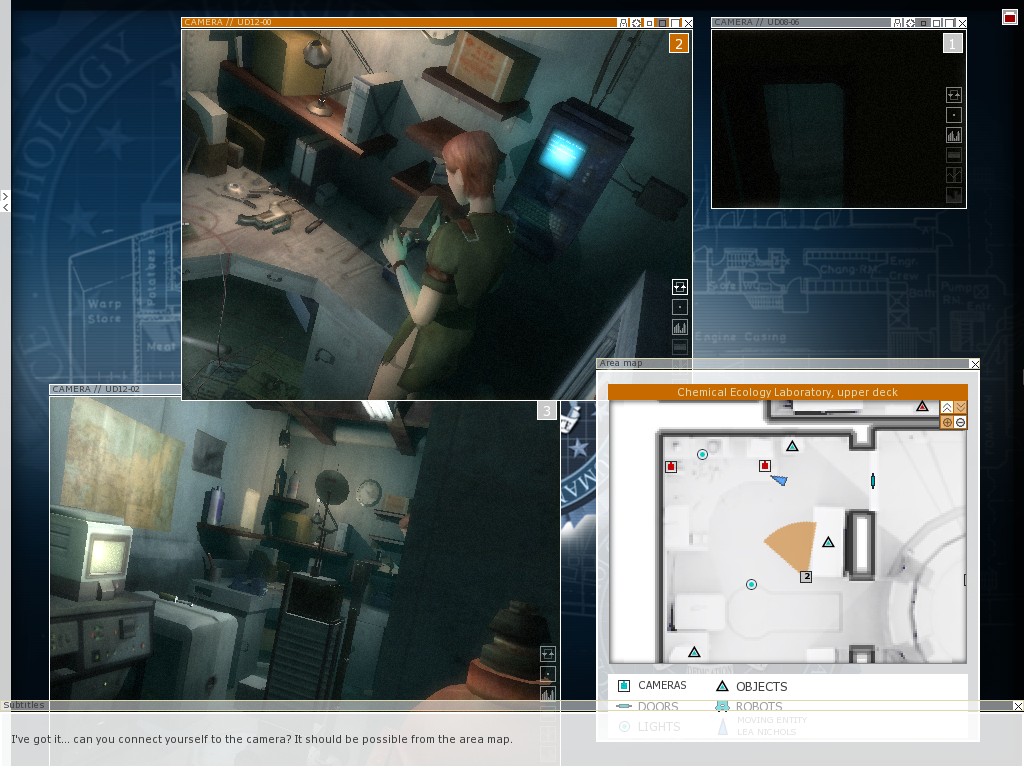The image size is (1024, 768).
Task: Click the camera swap icon in camera UD12-00 window
Action: point(680,288)
